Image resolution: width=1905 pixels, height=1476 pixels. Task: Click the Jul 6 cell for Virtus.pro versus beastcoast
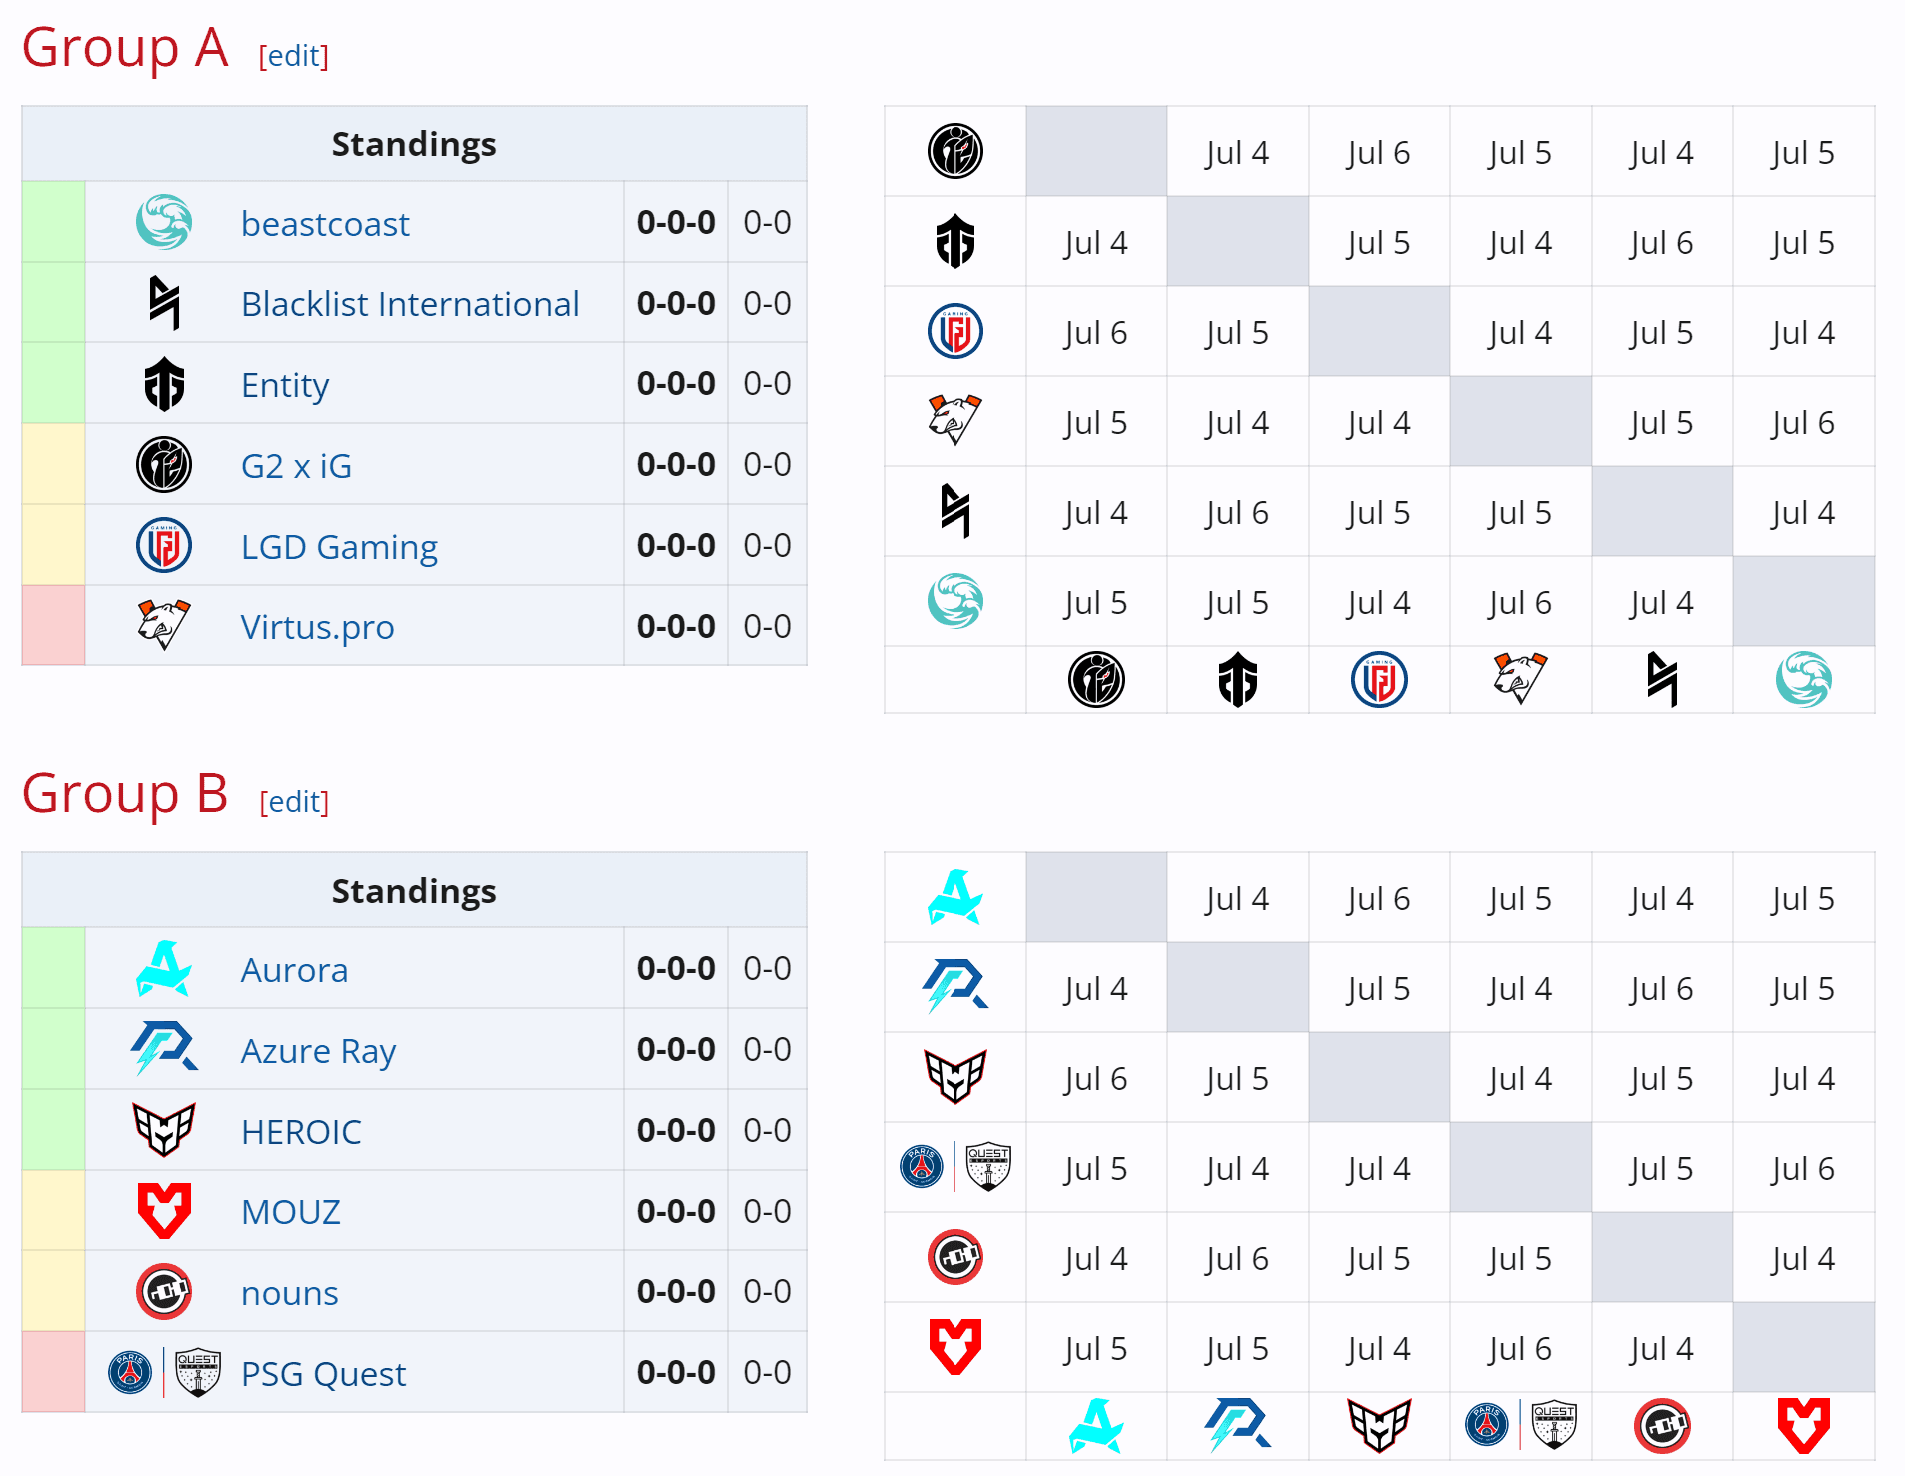pyautogui.click(x=1803, y=421)
